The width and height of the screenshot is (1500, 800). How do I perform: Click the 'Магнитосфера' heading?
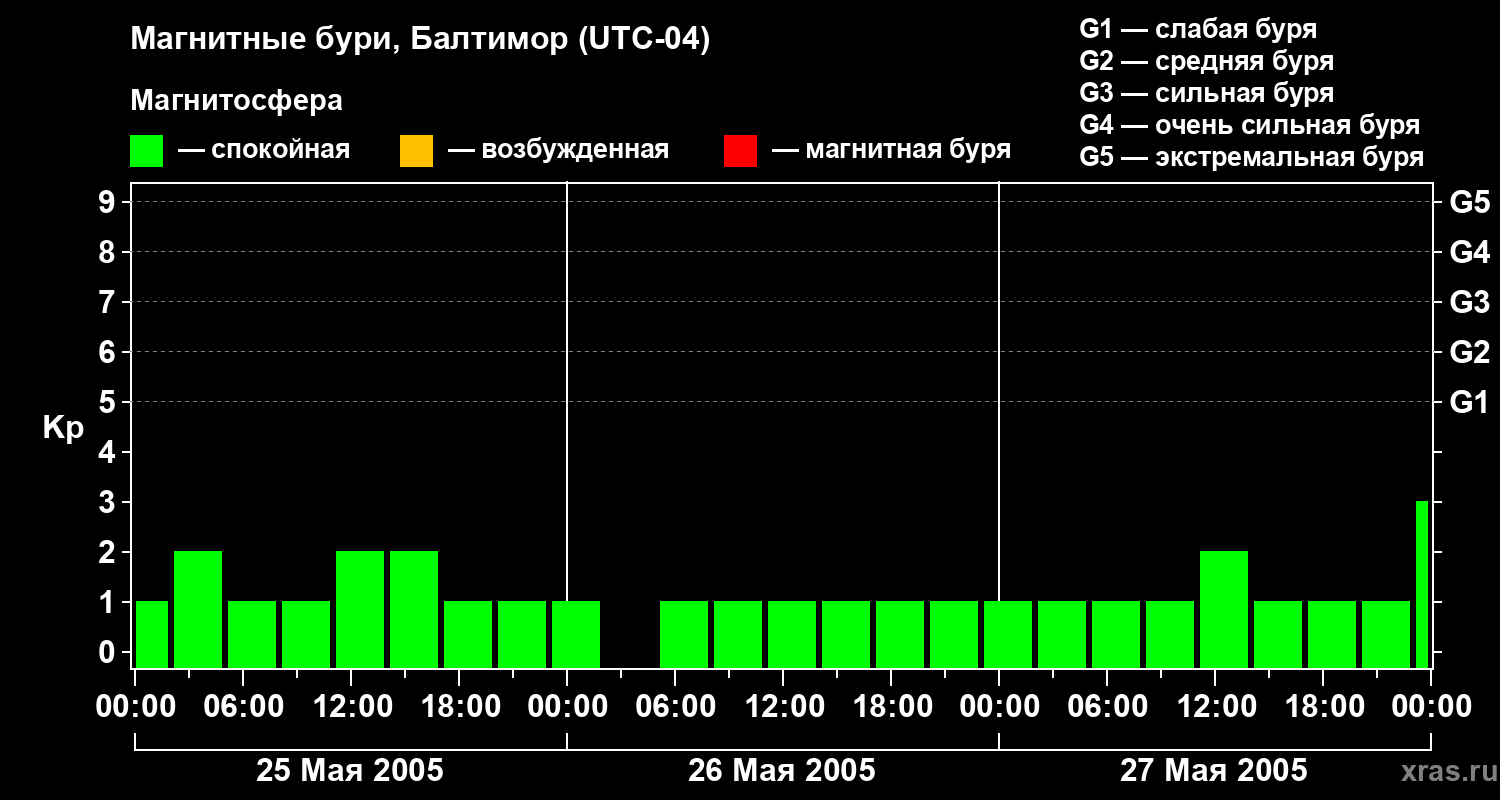click(236, 101)
